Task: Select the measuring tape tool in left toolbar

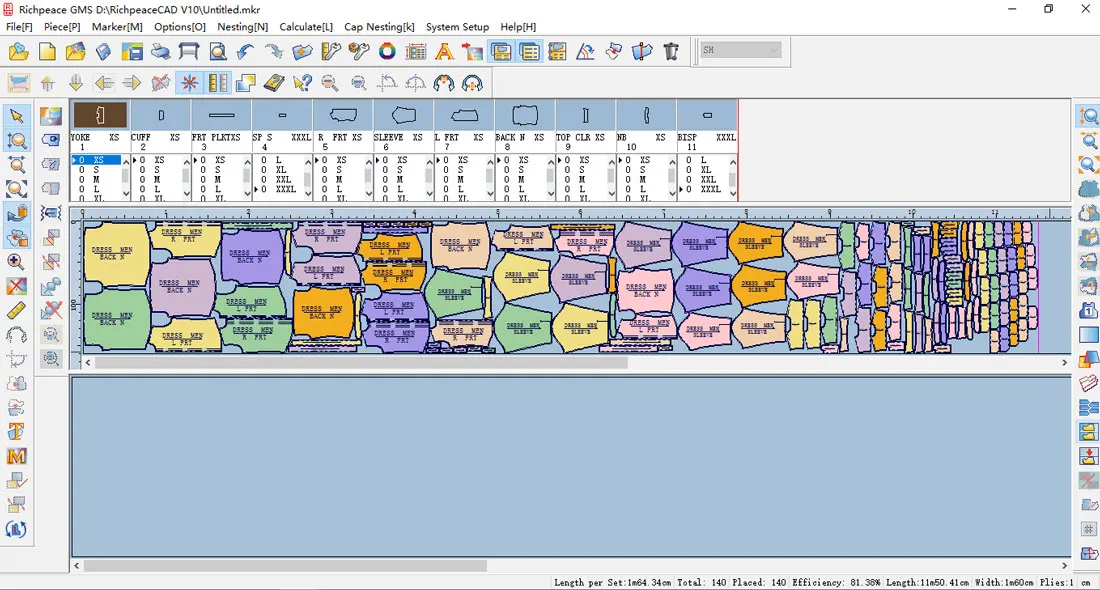Action: click(x=14, y=312)
